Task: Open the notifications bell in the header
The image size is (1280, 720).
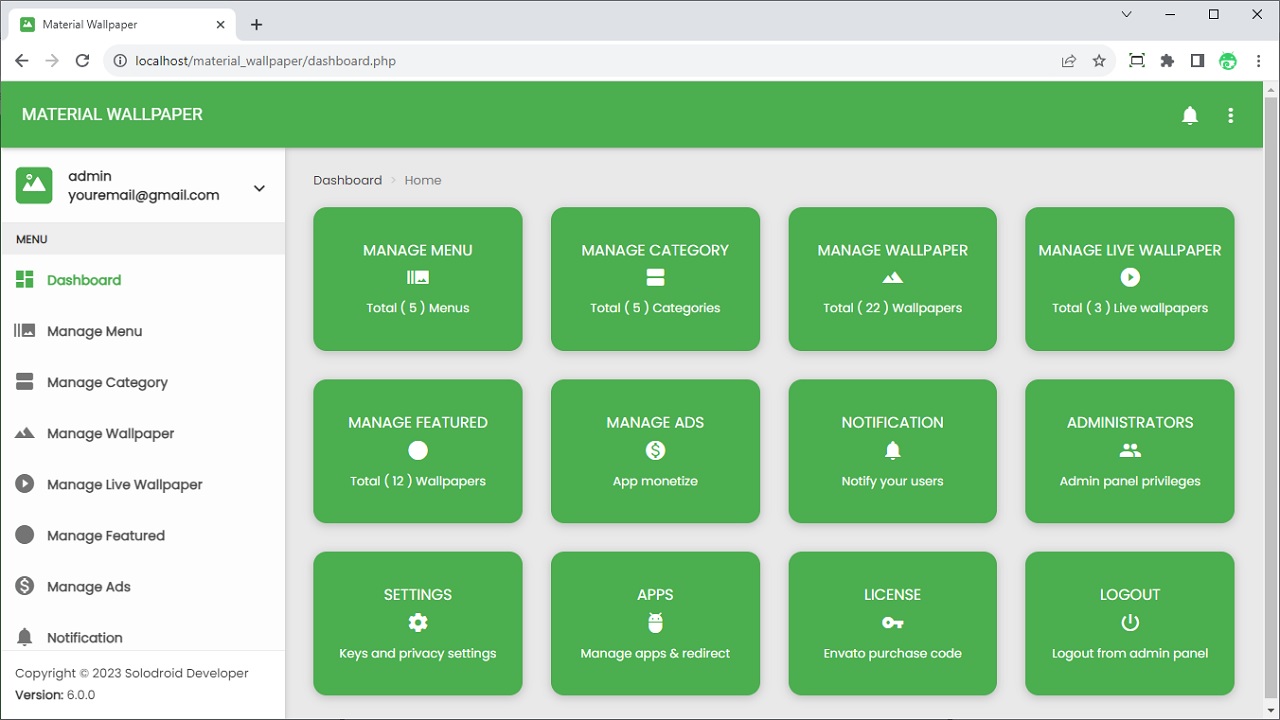Action: click(1190, 115)
